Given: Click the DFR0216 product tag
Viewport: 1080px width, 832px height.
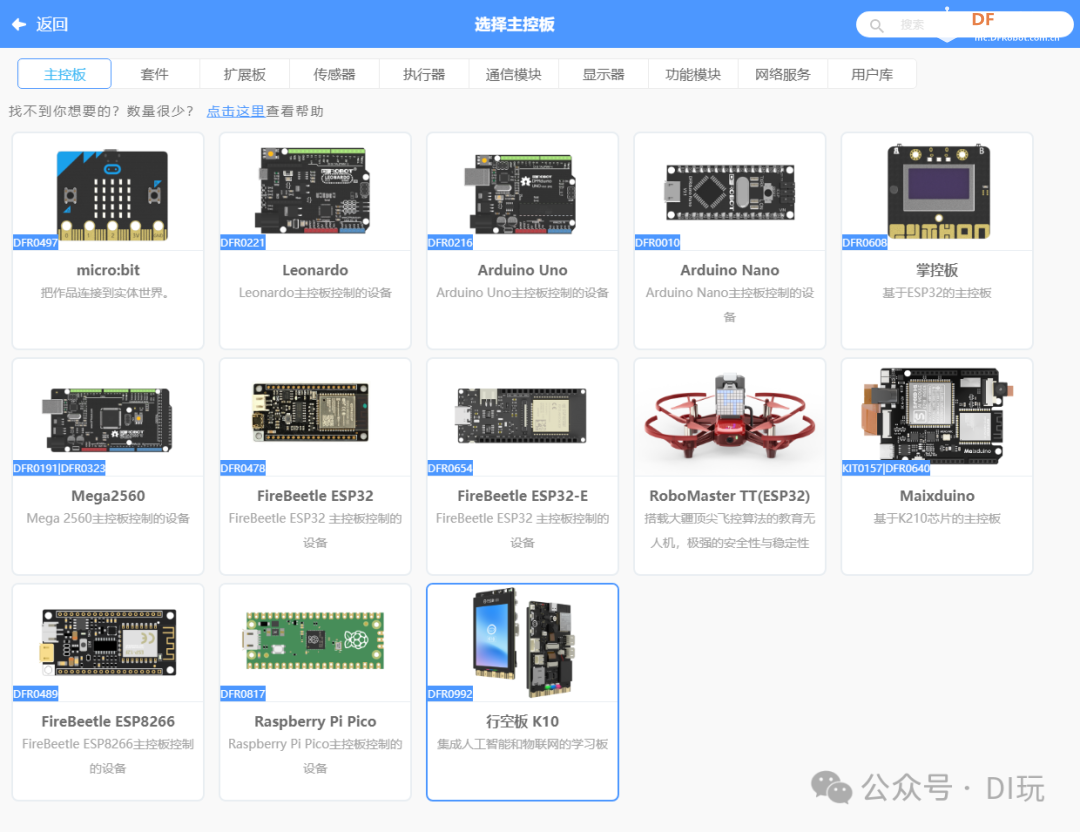Looking at the screenshot, I should coord(450,242).
